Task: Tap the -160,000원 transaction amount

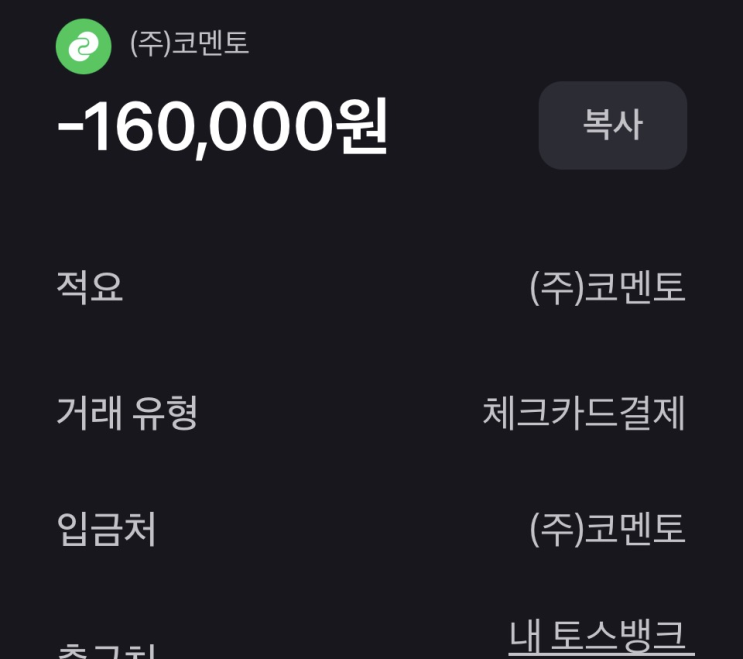Action: [x=222, y=127]
